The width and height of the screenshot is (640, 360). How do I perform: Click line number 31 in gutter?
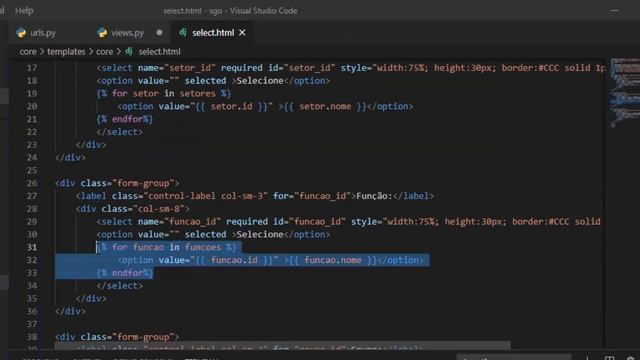(x=32, y=247)
